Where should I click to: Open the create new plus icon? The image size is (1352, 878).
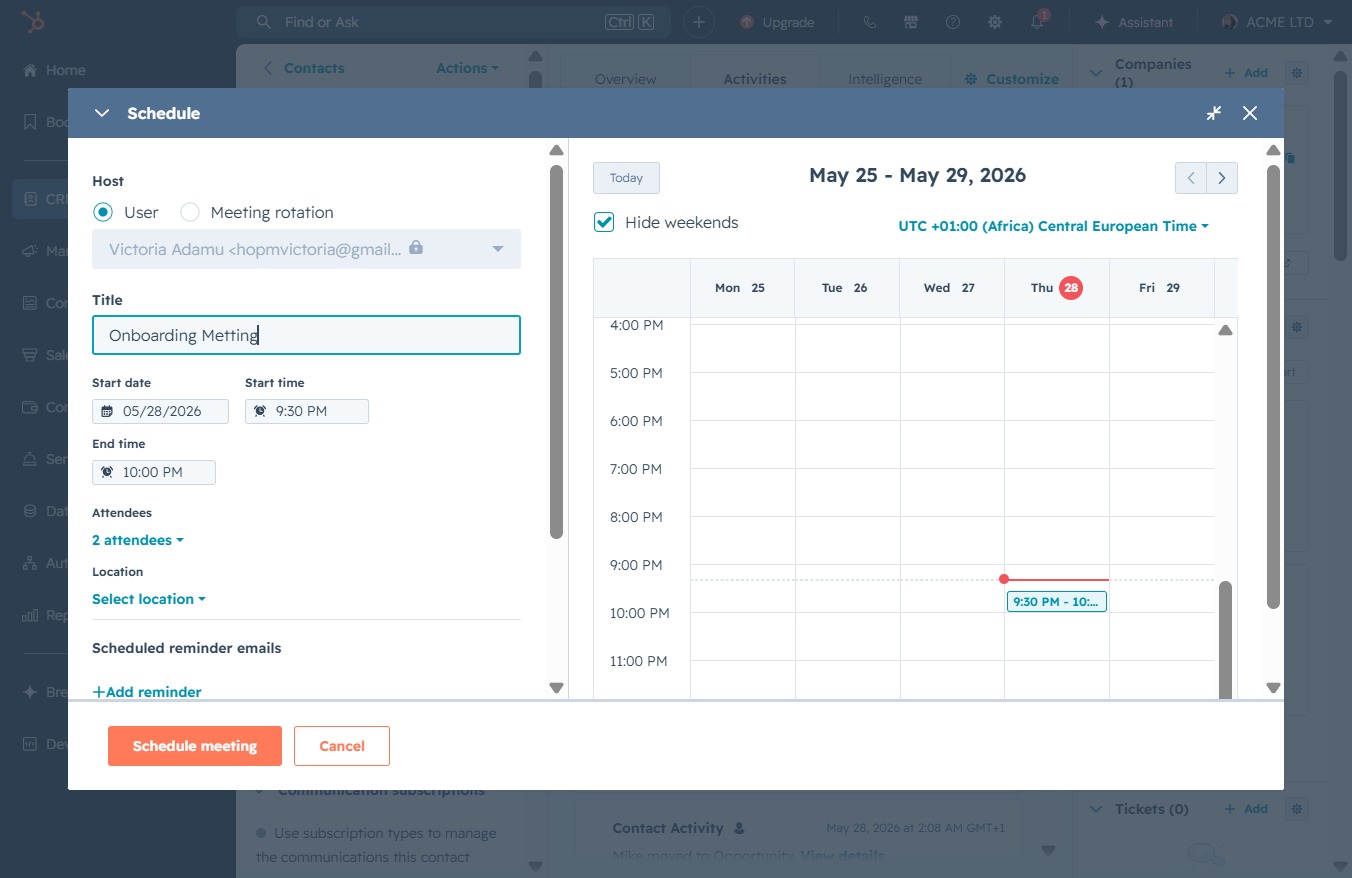click(699, 22)
